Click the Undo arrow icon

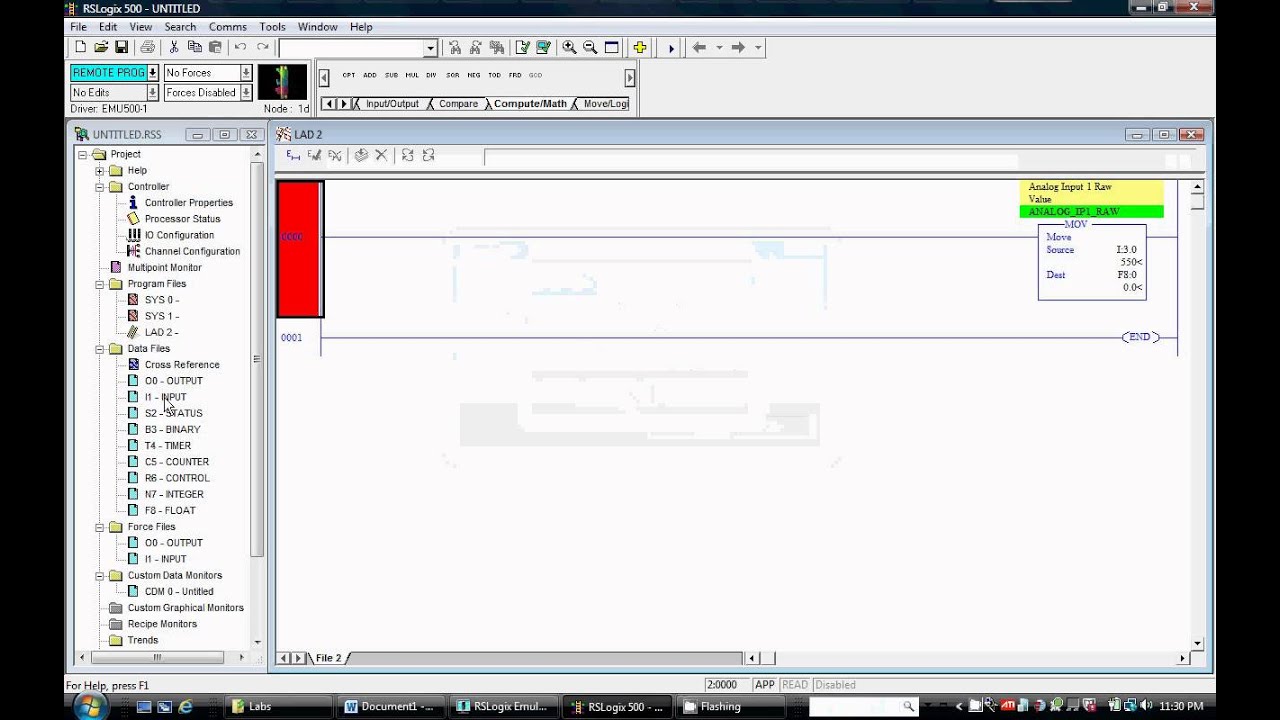tap(240, 47)
